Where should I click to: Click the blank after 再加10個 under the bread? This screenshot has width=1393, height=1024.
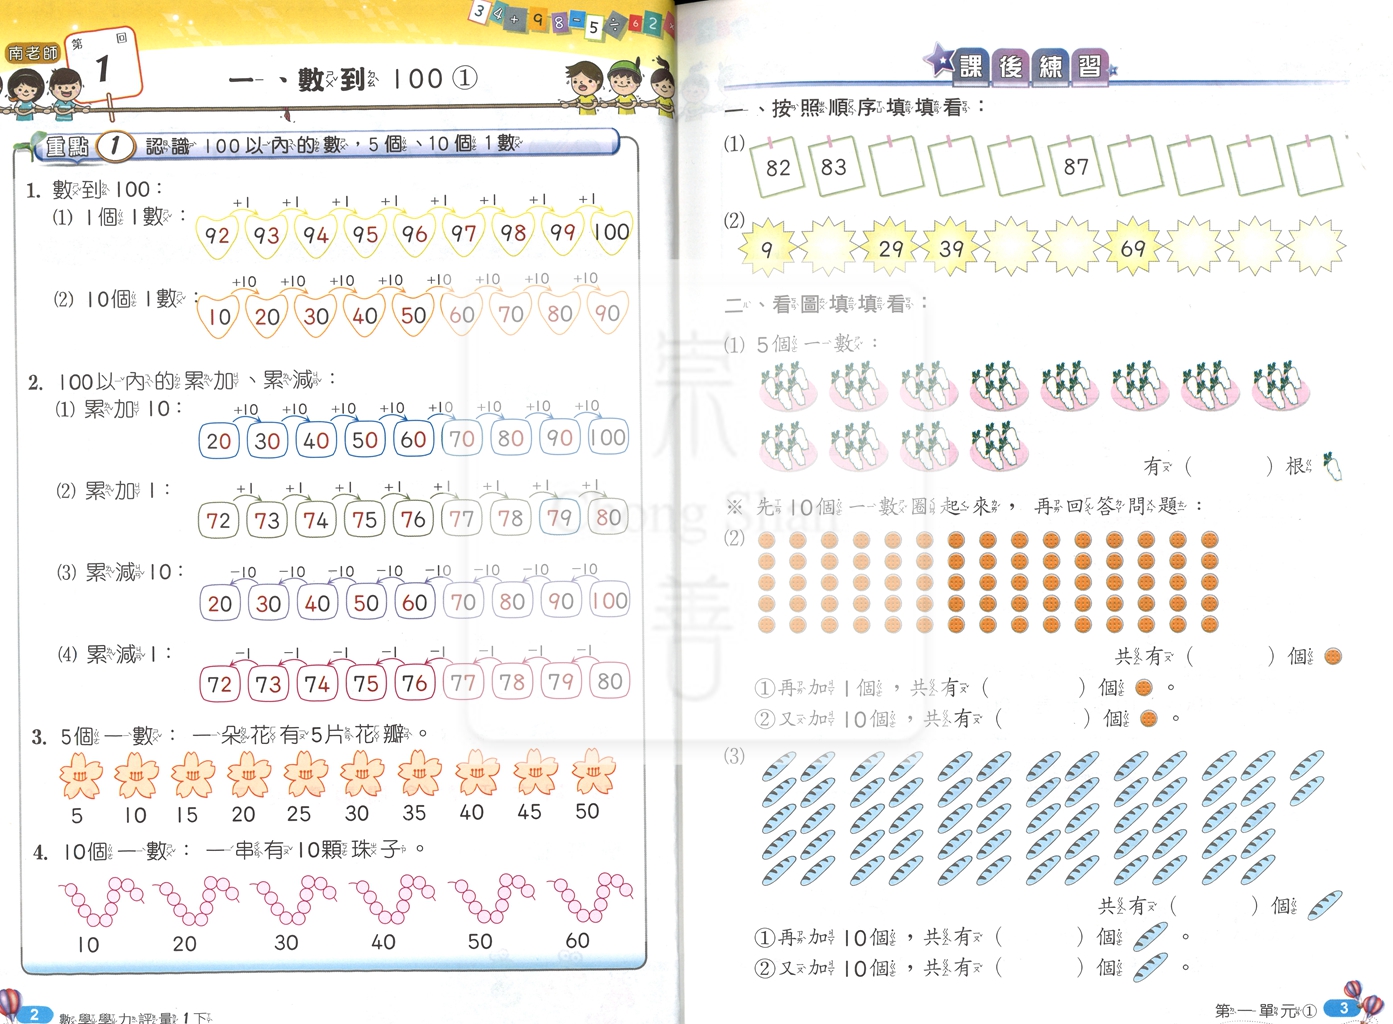(1040, 937)
